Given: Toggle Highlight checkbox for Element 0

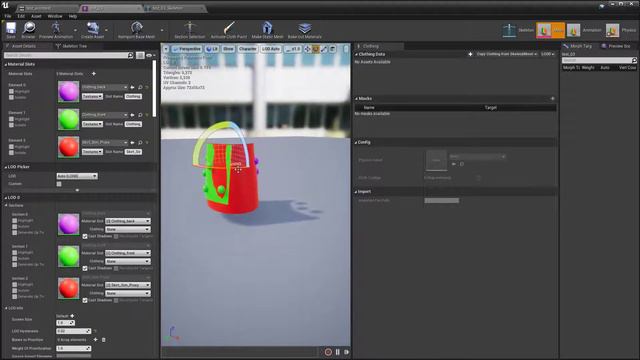Looking at the screenshot, I should [x=11, y=91].
